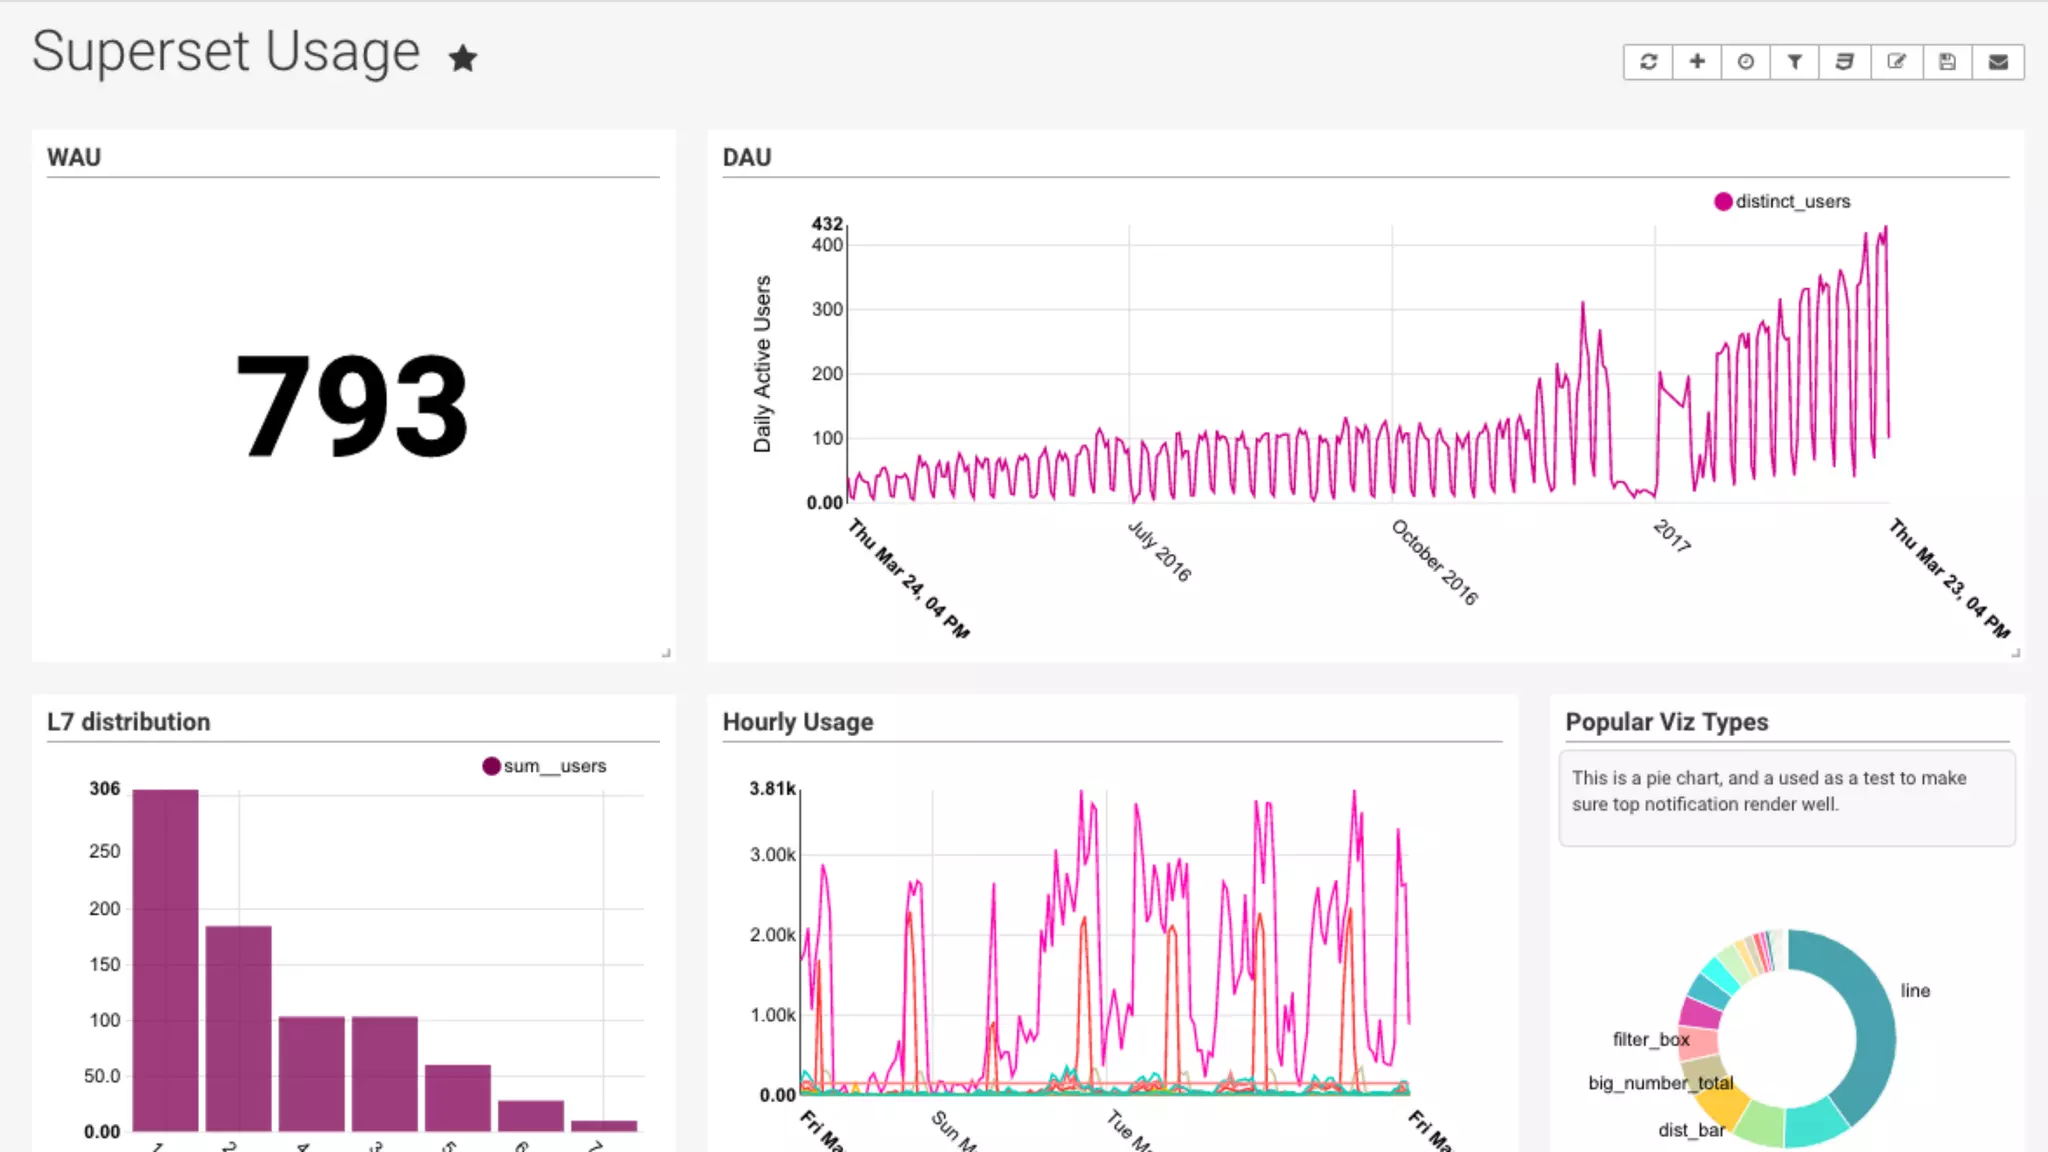
Task: Open the refresh interval clock icon
Action: pos(1746,62)
